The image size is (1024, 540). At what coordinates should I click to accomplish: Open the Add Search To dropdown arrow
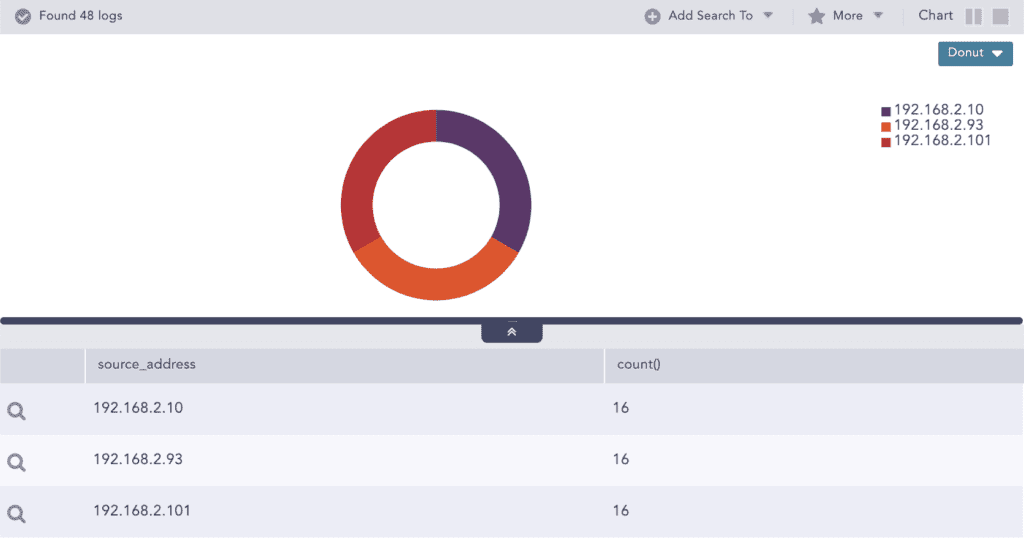(x=768, y=16)
